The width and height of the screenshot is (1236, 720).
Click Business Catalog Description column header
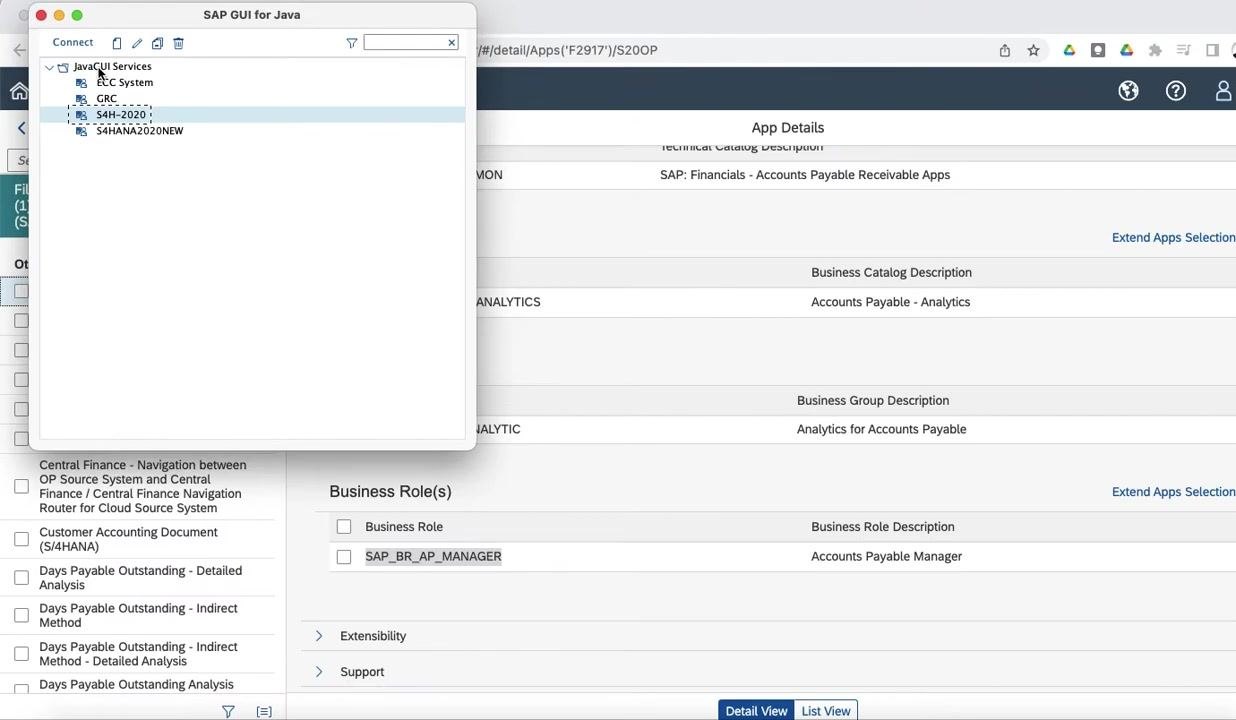click(891, 273)
